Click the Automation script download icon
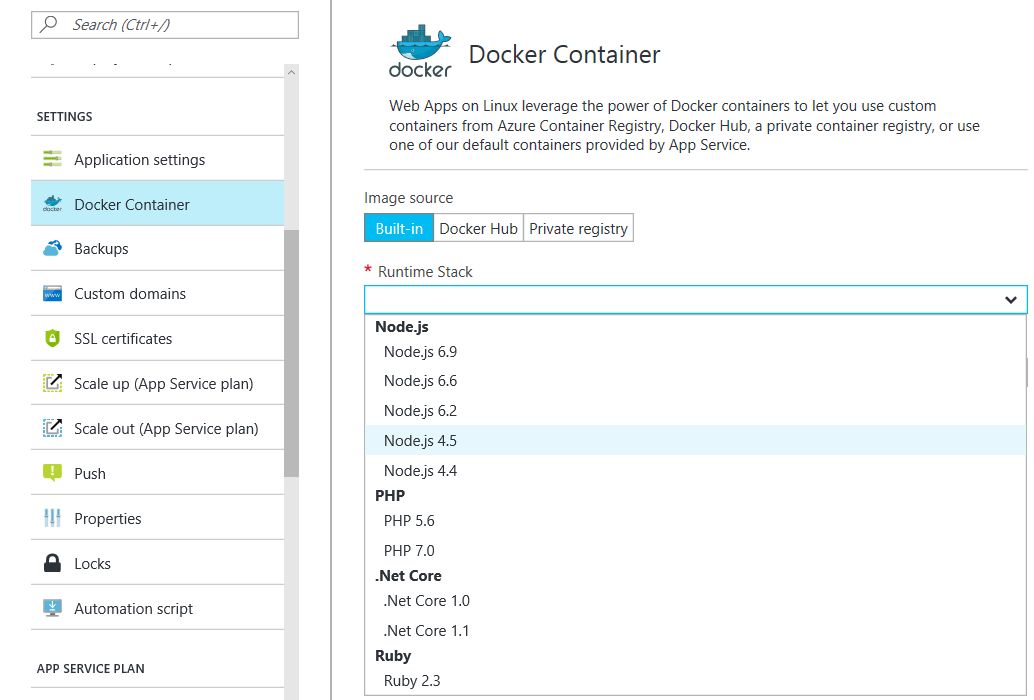This screenshot has width=1034, height=700. point(52,608)
